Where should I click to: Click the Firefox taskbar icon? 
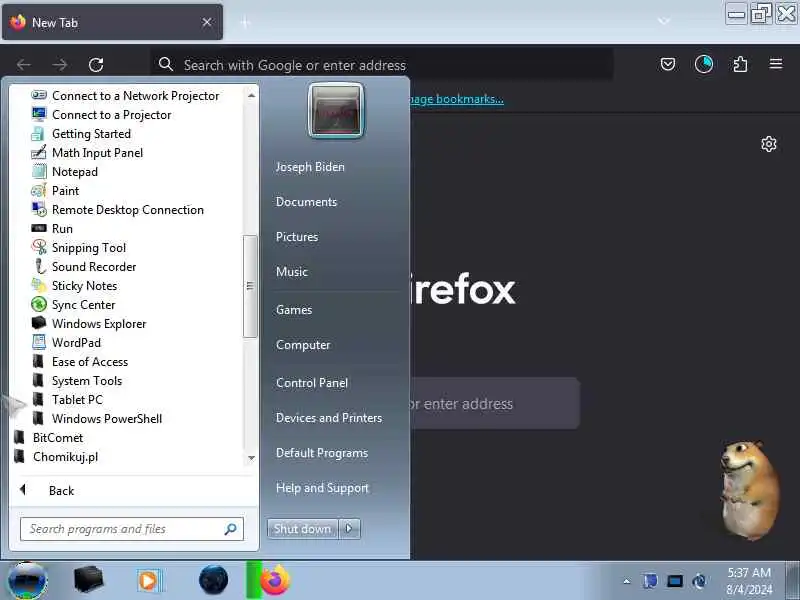[x=274, y=580]
